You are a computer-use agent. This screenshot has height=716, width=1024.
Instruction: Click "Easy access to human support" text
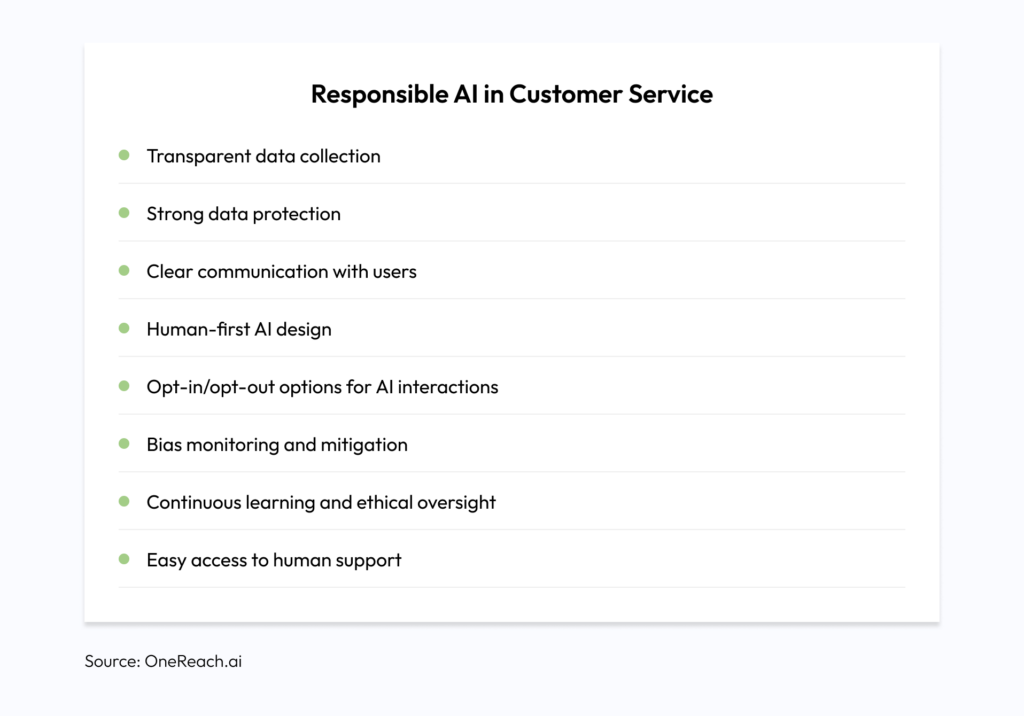tap(274, 560)
